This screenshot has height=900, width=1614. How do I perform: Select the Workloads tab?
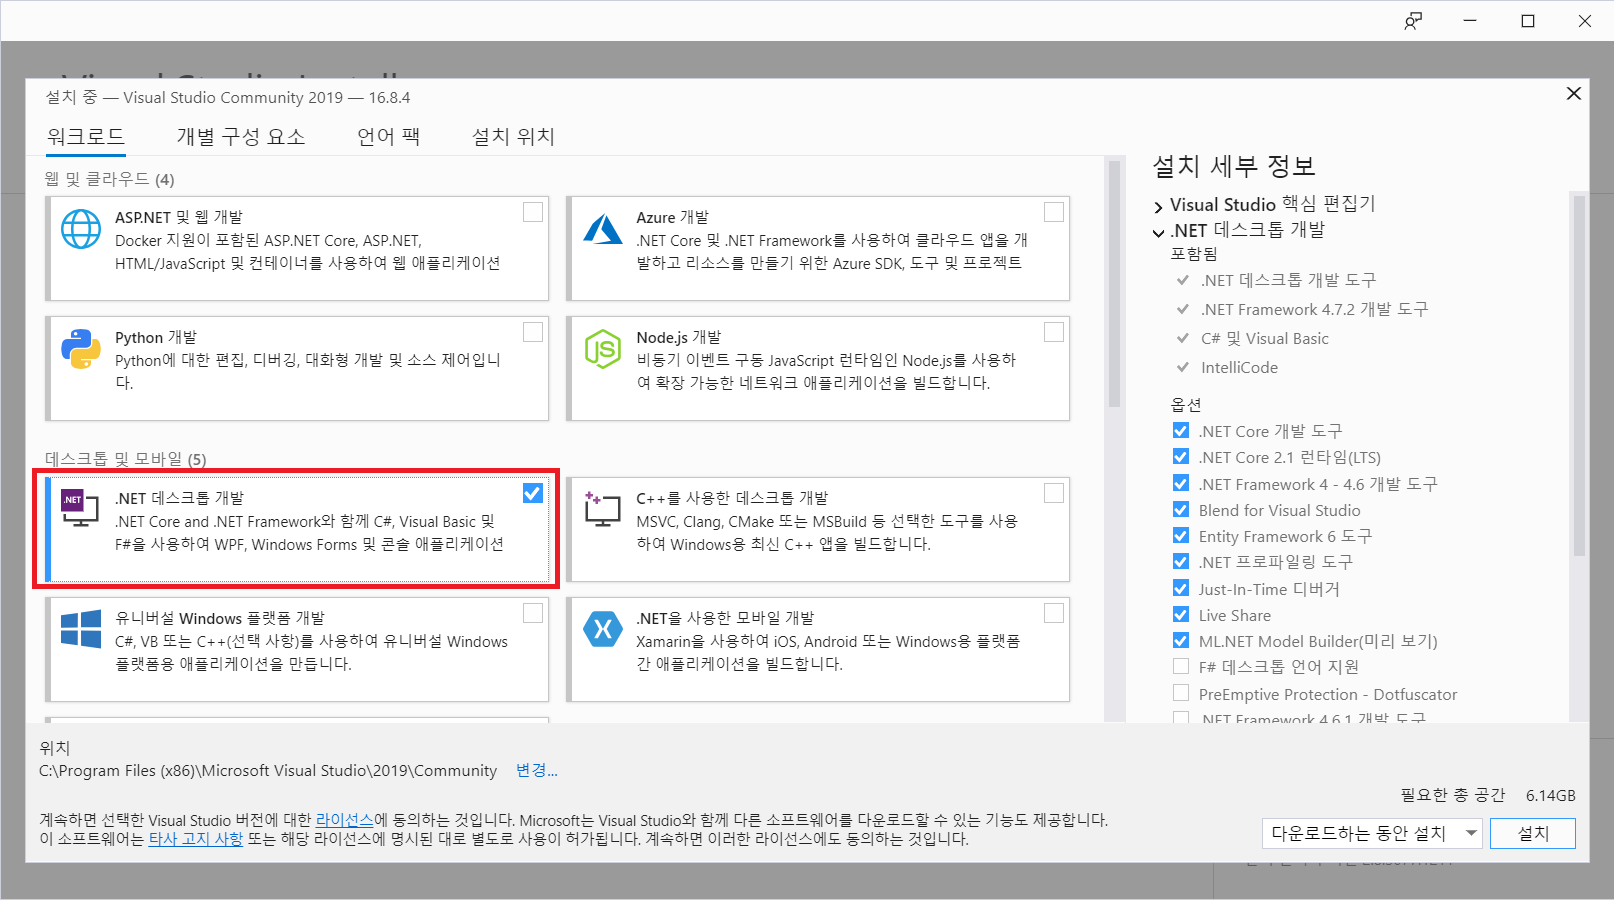pos(86,137)
